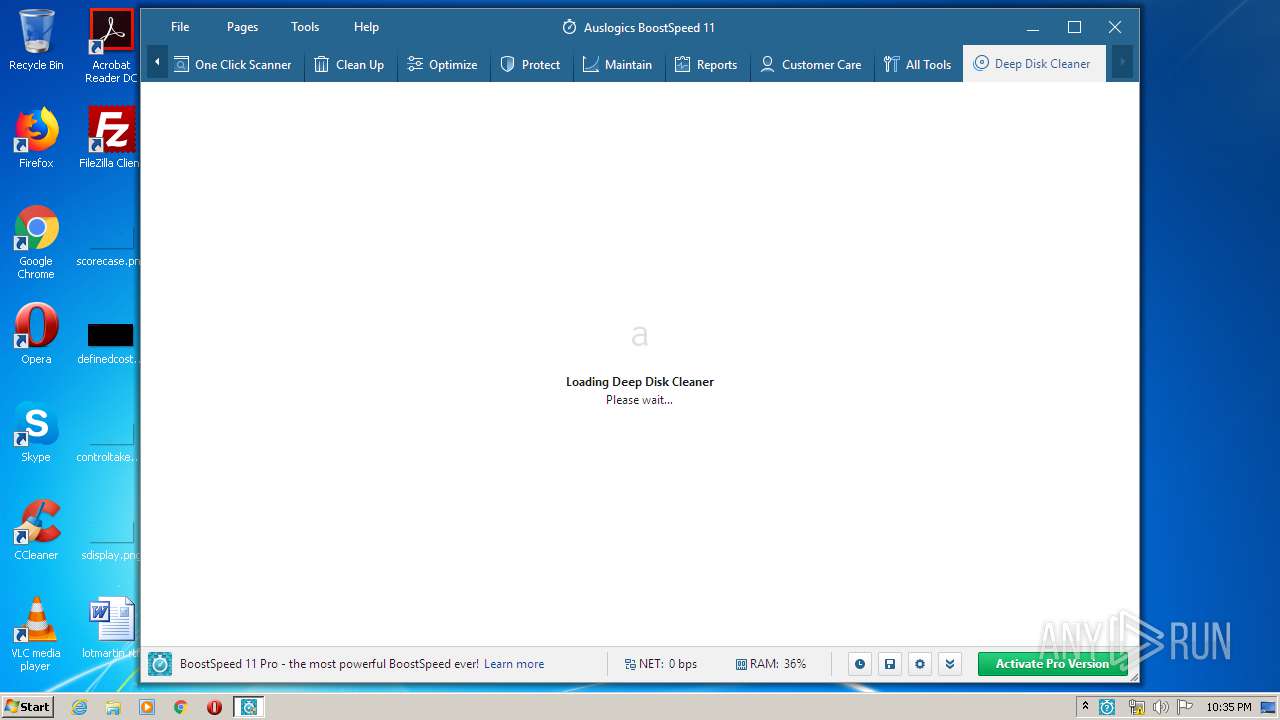Open Chrome from the taskbar
Image resolution: width=1280 pixels, height=720 pixels.
click(180, 707)
